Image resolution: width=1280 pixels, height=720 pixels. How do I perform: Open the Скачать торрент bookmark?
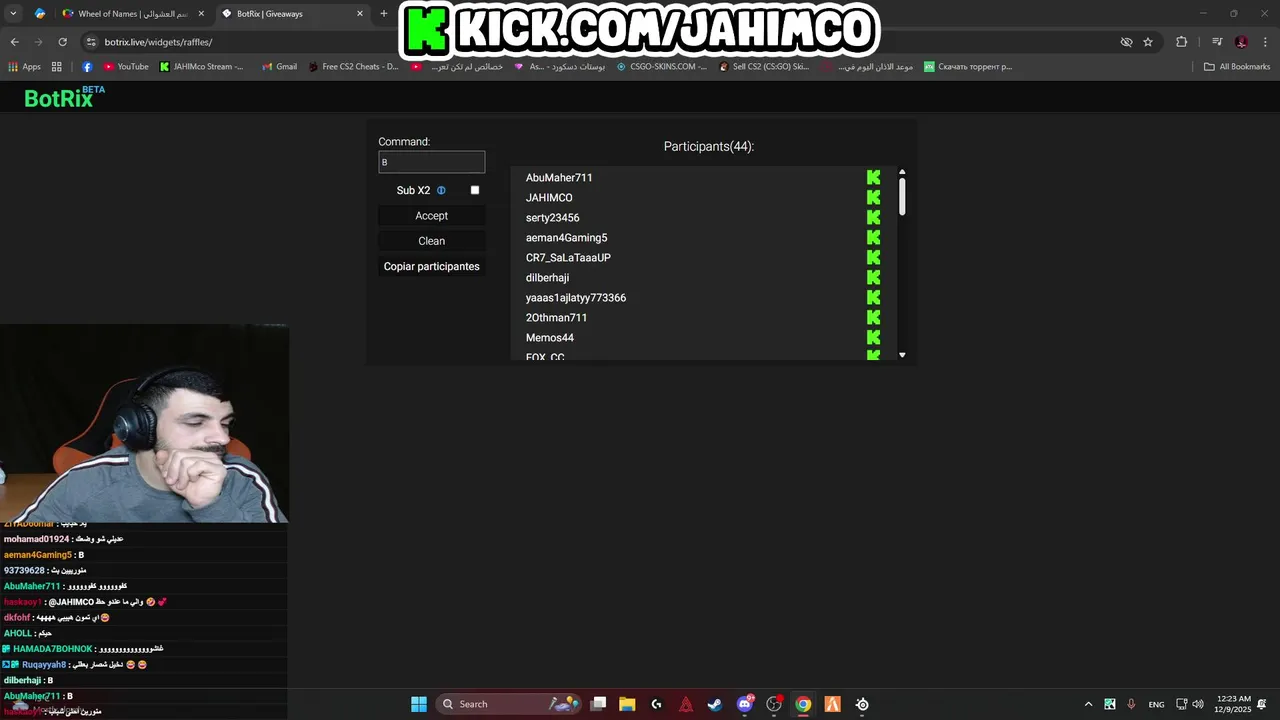[x=968, y=67]
